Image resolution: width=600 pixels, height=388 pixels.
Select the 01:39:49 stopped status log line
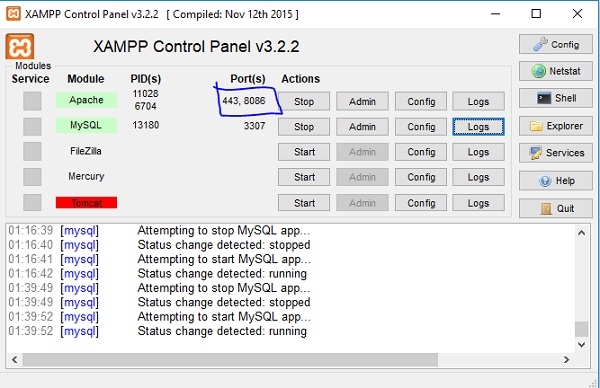click(159, 303)
